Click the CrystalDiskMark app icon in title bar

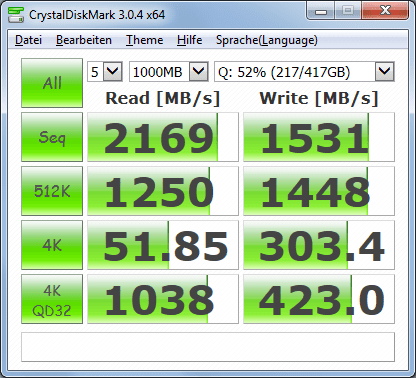point(16,14)
